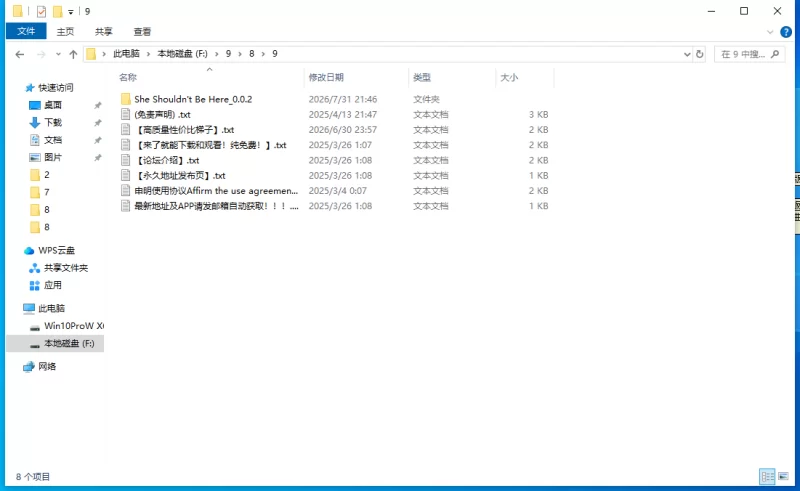Viewport: 800px width, 491px height.
Task: Click the pin icon next to 文档
Action: tap(97, 140)
